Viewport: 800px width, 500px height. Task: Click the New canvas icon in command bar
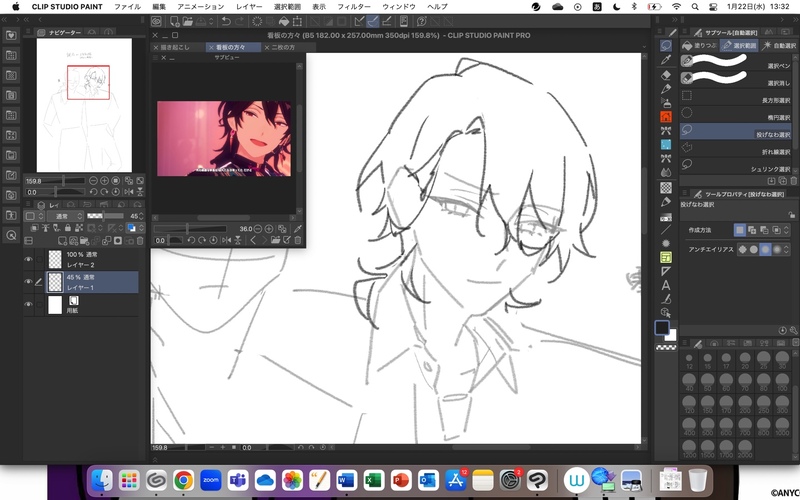tap(174, 21)
